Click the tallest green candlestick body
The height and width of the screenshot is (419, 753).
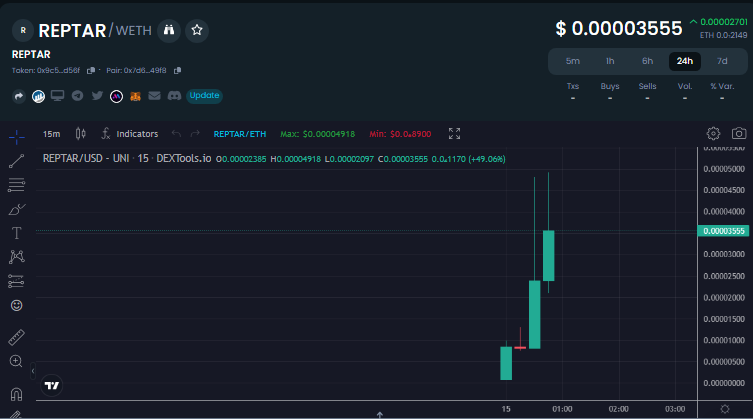pyautogui.click(x=534, y=315)
